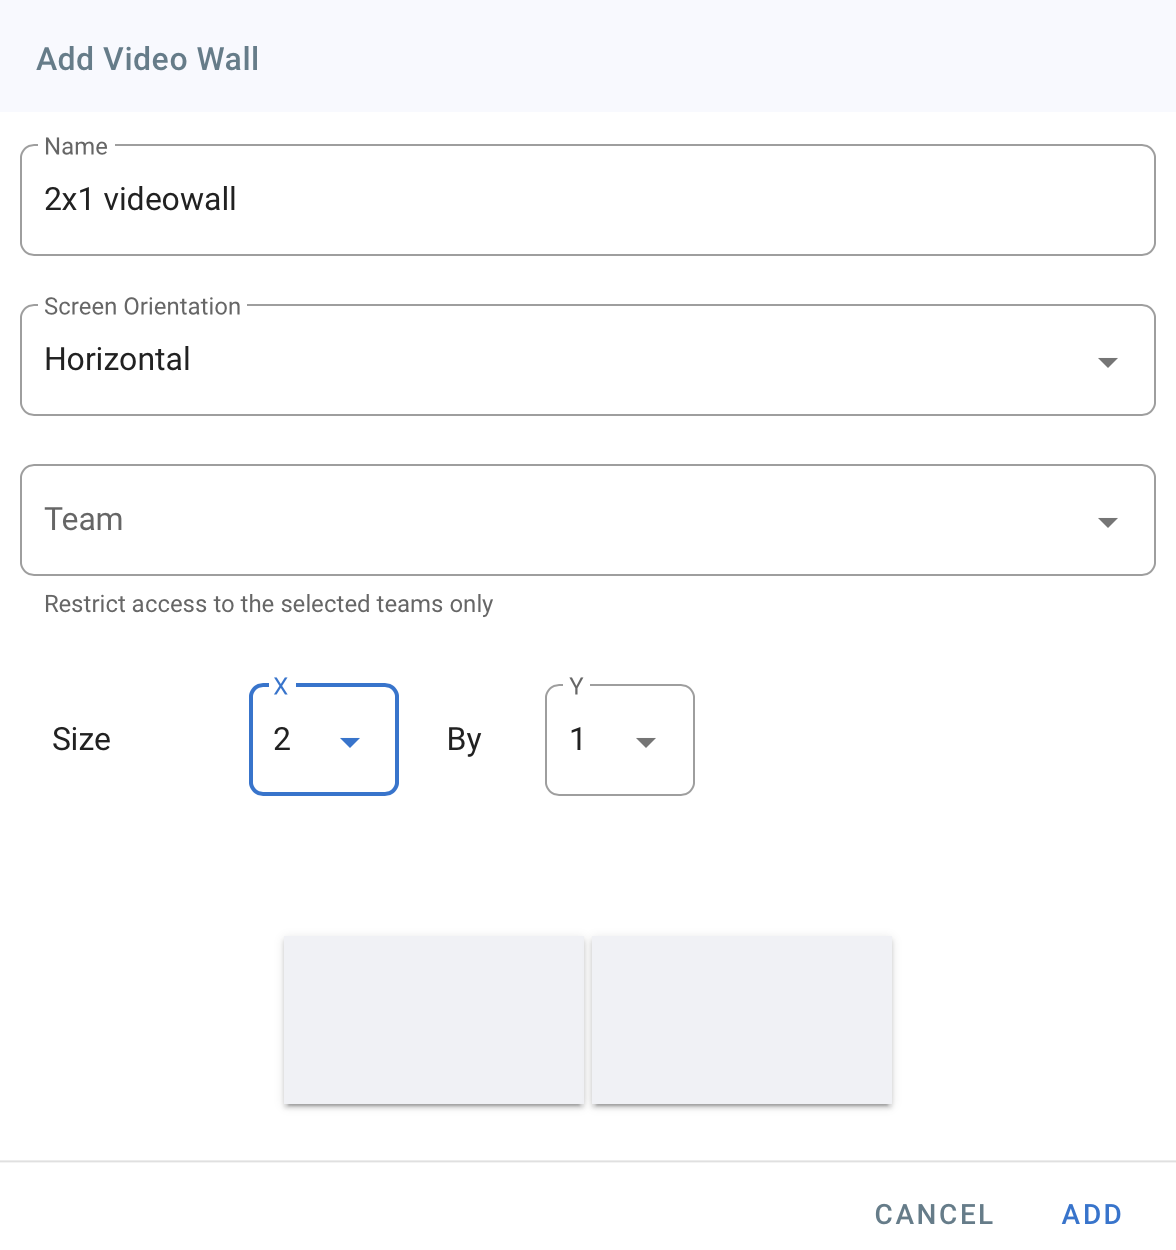Viewport: 1176px width, 1250px height.
Task: Click the selected value 2 in X field
Action: point(282,740)
